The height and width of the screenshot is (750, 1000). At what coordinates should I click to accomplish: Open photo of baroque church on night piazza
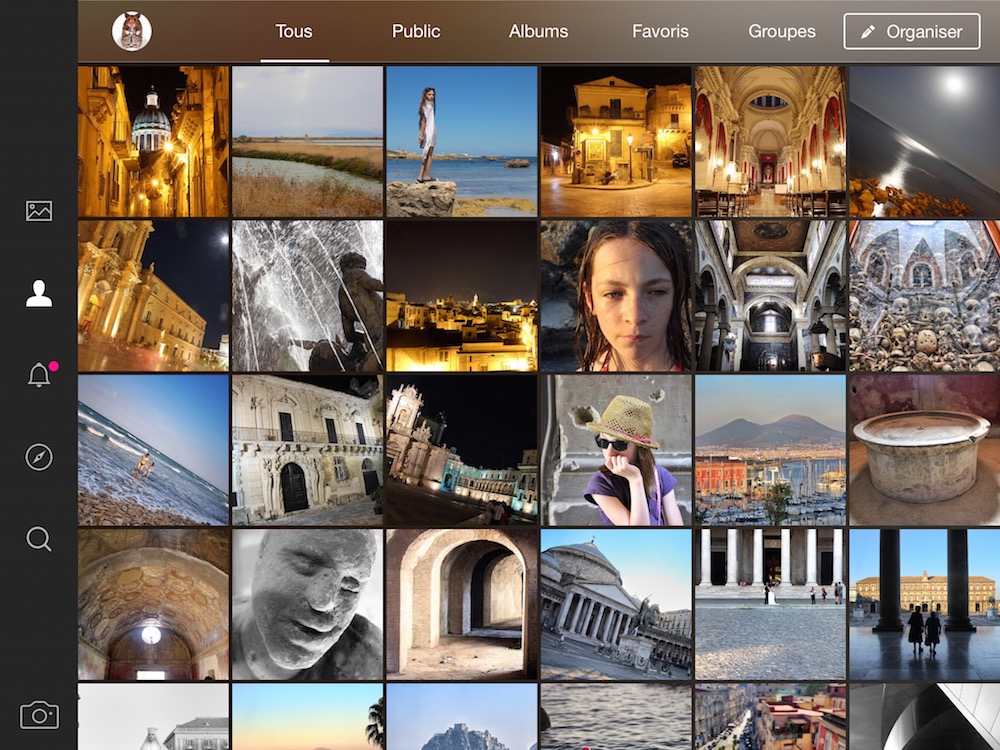click(x=462, y=450)
